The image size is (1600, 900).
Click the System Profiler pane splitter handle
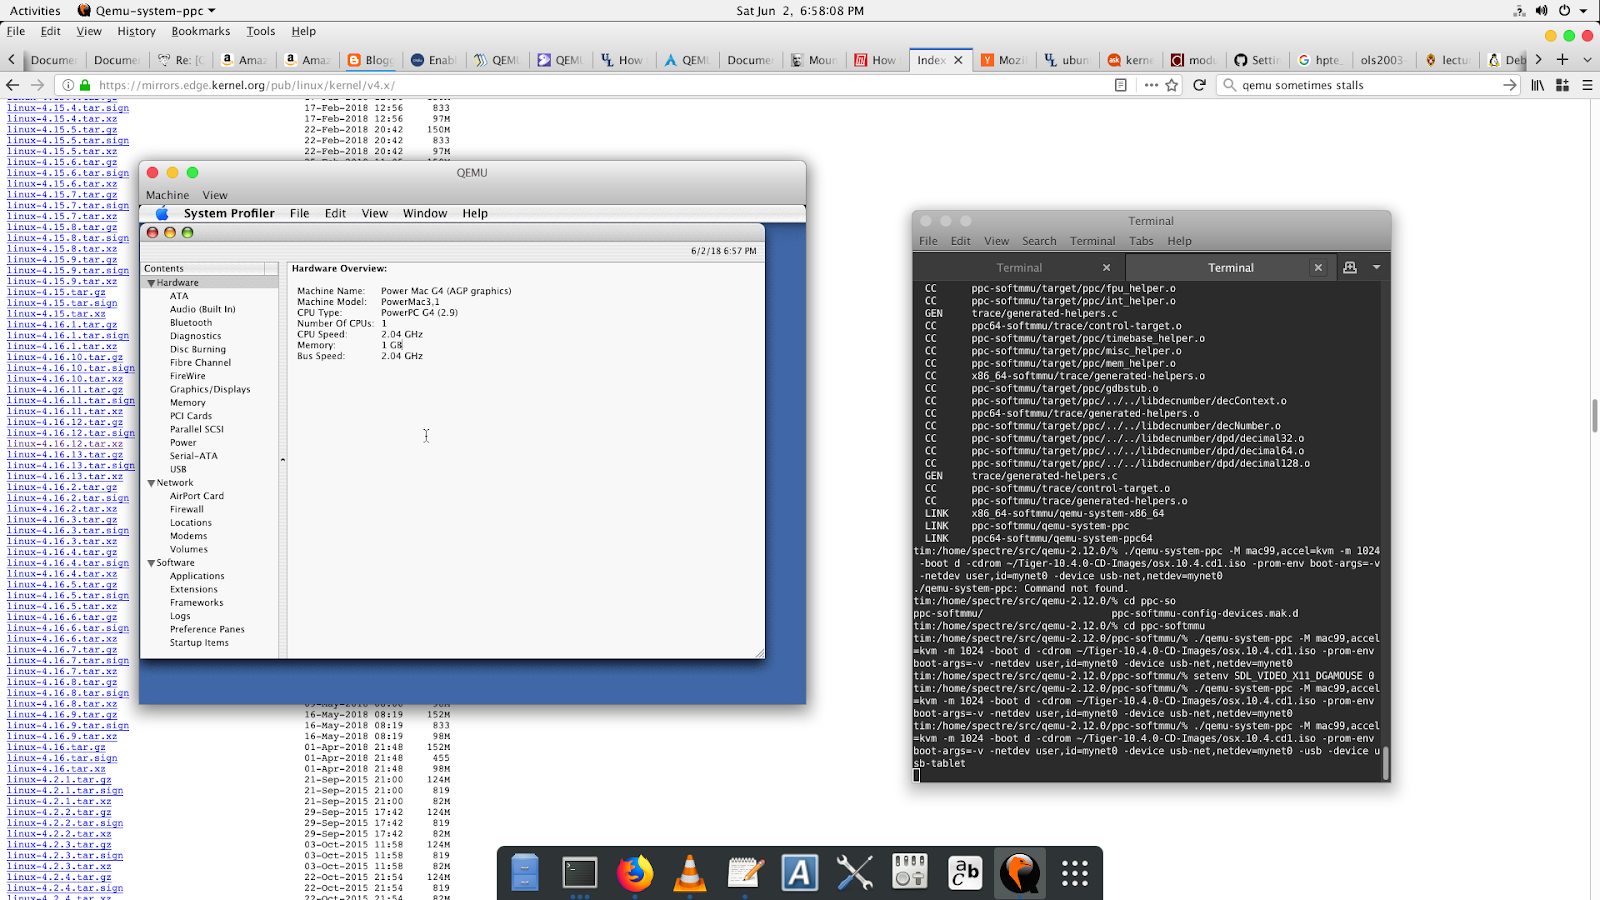point(282,459)
